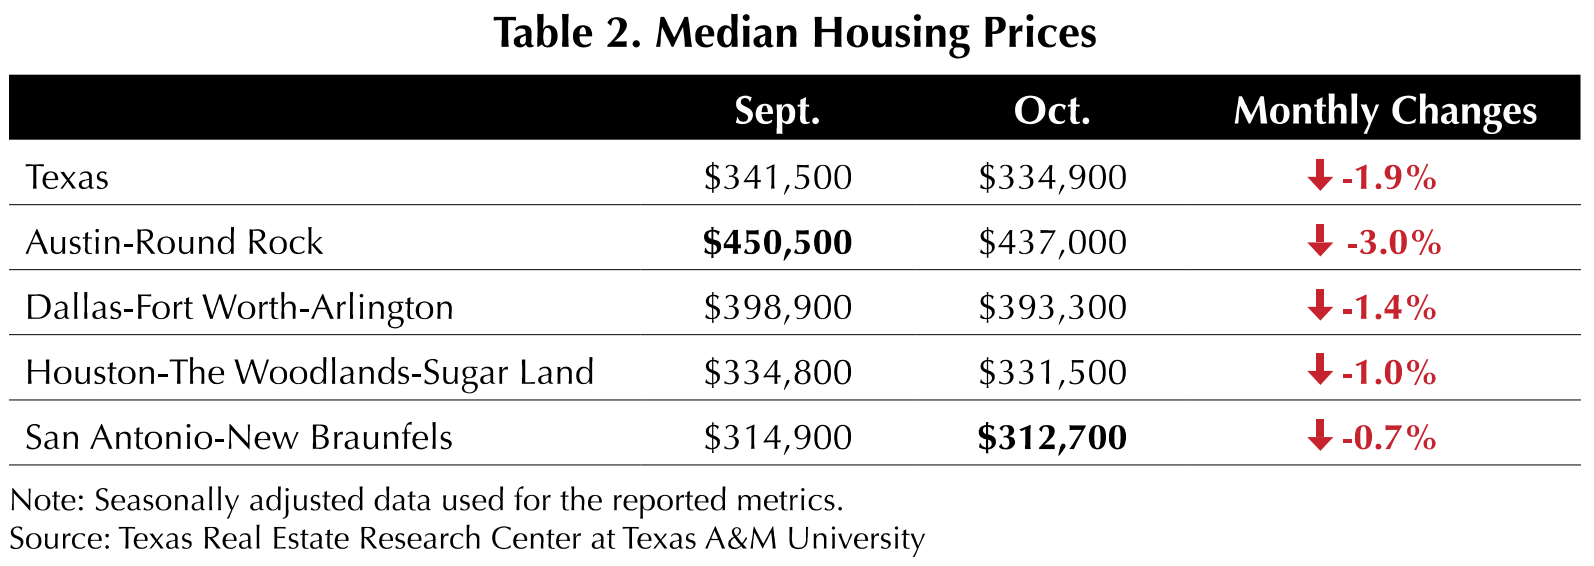The height and width of the screenshot is (566, 1594).
Task: Select the Austin-Round Rock row label
Action: click(x=174, y=242)
